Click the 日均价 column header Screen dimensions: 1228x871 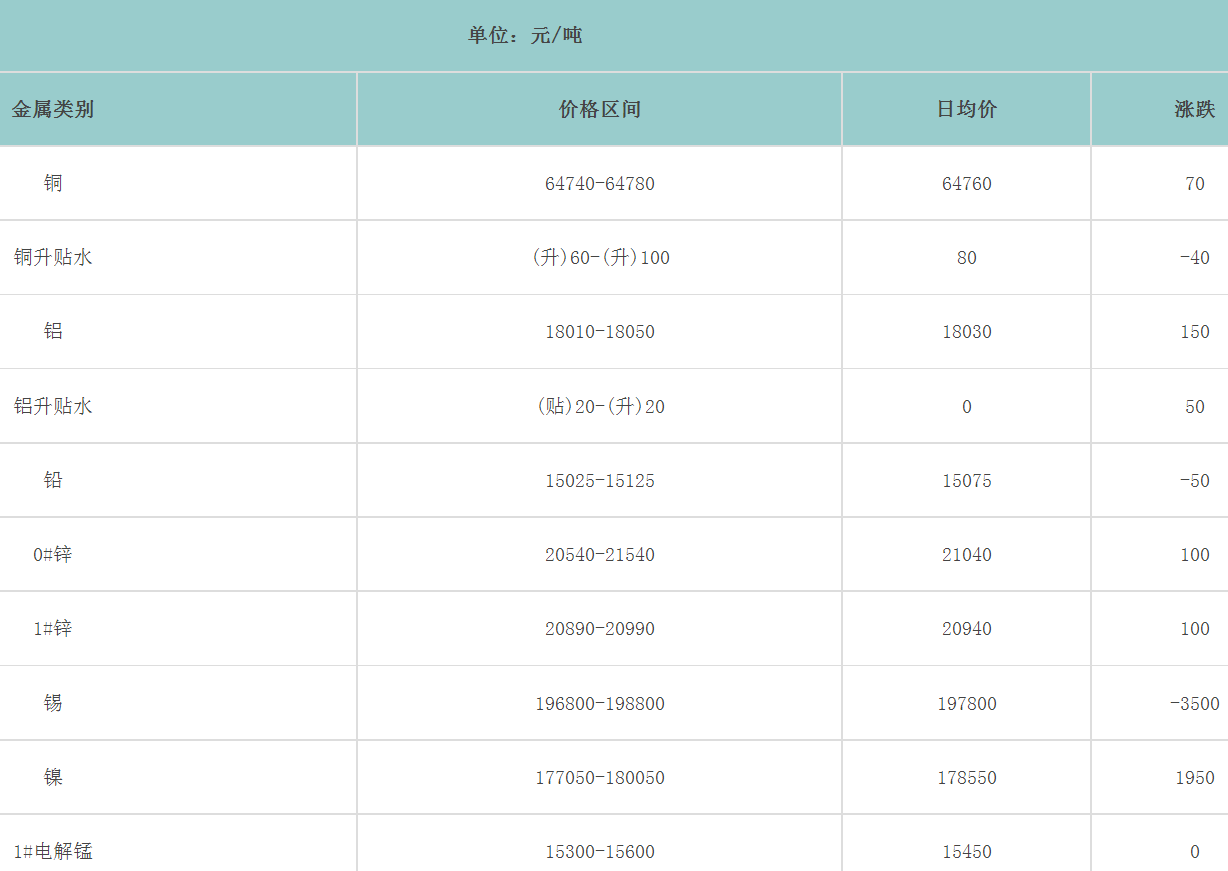point(966,109)
